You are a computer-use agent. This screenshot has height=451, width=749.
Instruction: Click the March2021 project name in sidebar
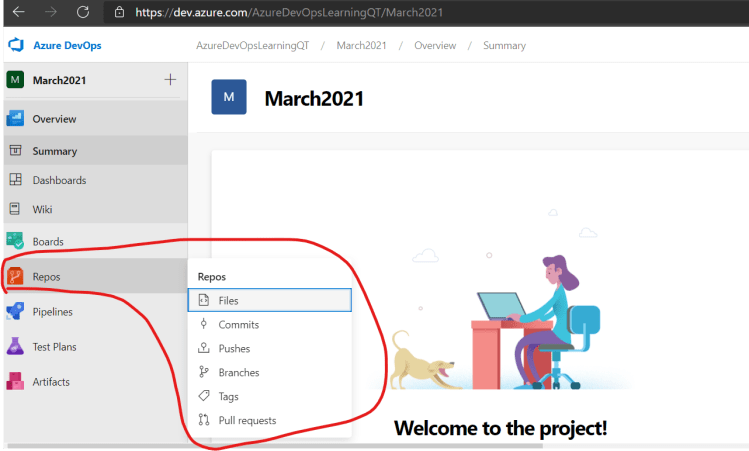pyautogui.click(x=59, y=80)
